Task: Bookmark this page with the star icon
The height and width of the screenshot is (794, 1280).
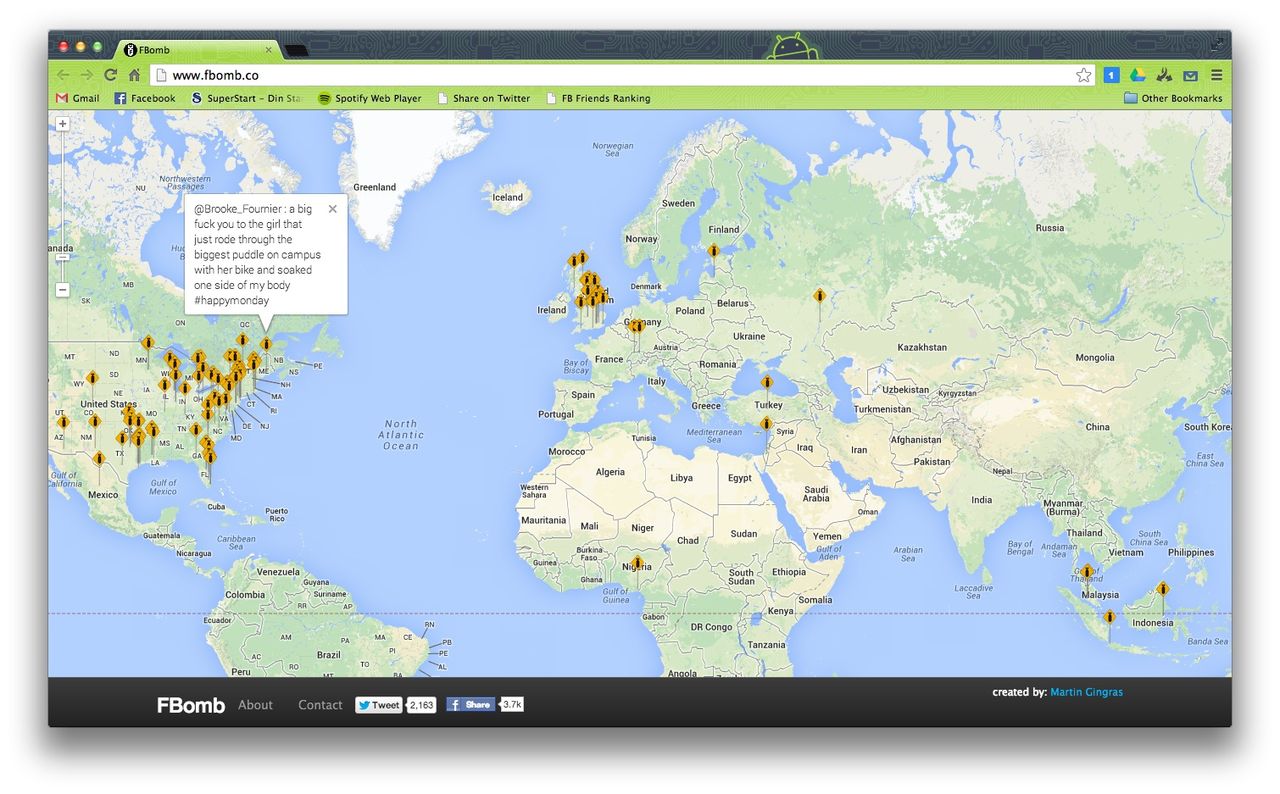Action: [x=1083, y=75]
